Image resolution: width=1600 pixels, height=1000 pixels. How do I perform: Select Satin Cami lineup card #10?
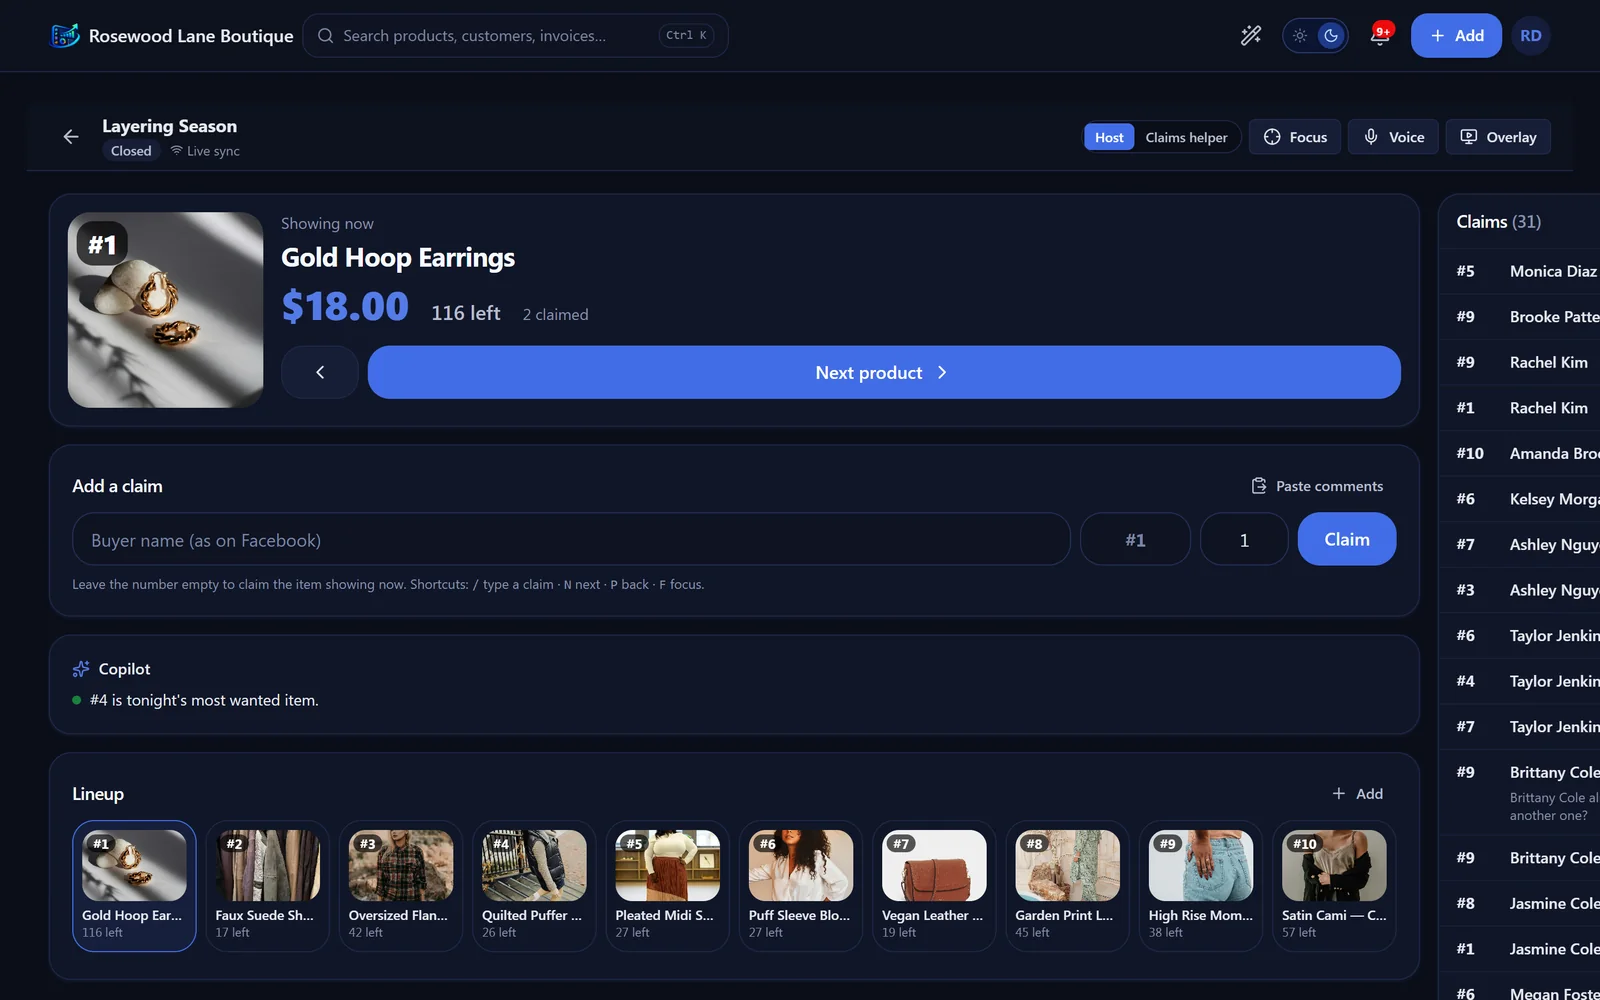(1334, 886)
